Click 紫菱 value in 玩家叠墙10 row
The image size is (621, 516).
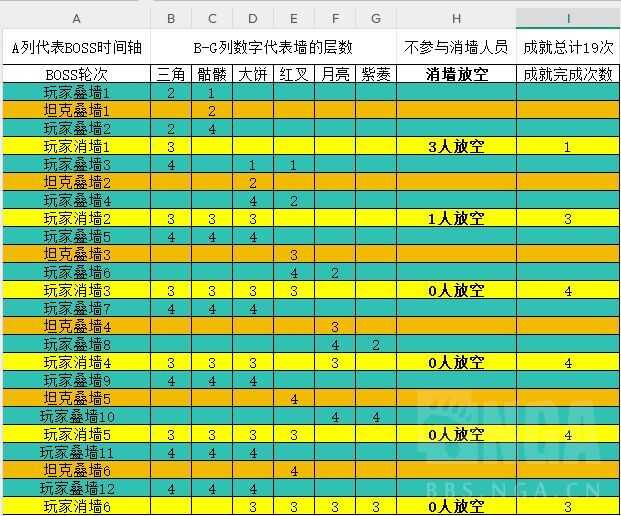(x=376, y=416)
